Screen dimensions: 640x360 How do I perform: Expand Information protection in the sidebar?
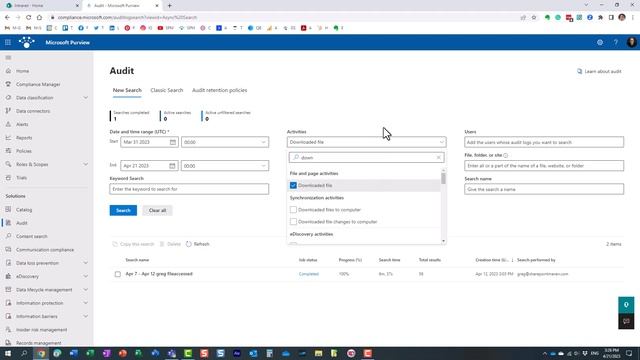[86, 303]
